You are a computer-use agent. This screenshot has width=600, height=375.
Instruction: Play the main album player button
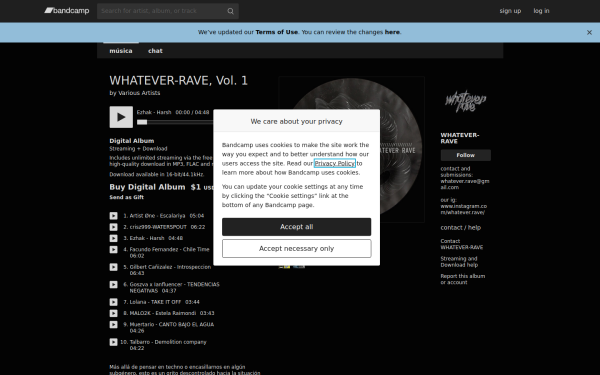pyautogui.click(x=121, y=117)
